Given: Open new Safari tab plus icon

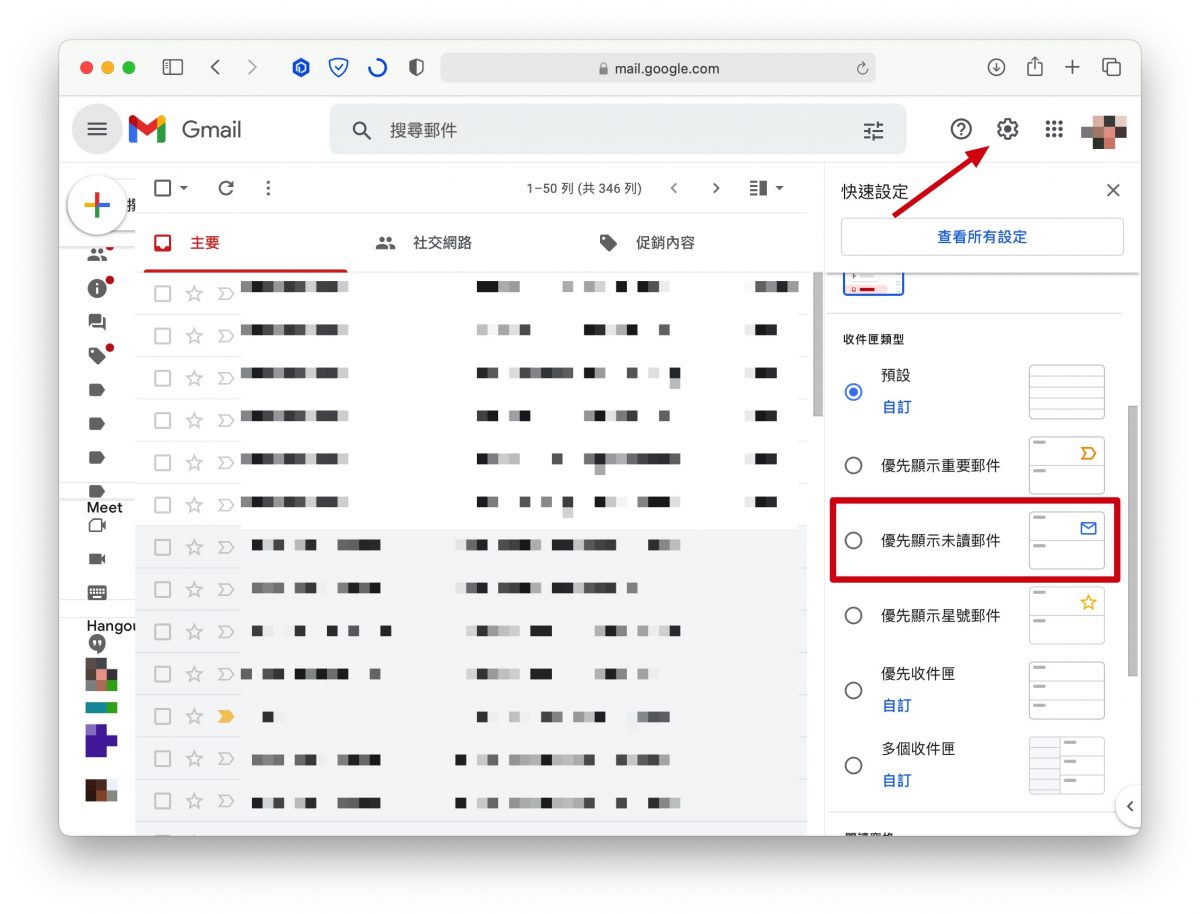Looking at the screenshot, I should (x=1072, y=67).
